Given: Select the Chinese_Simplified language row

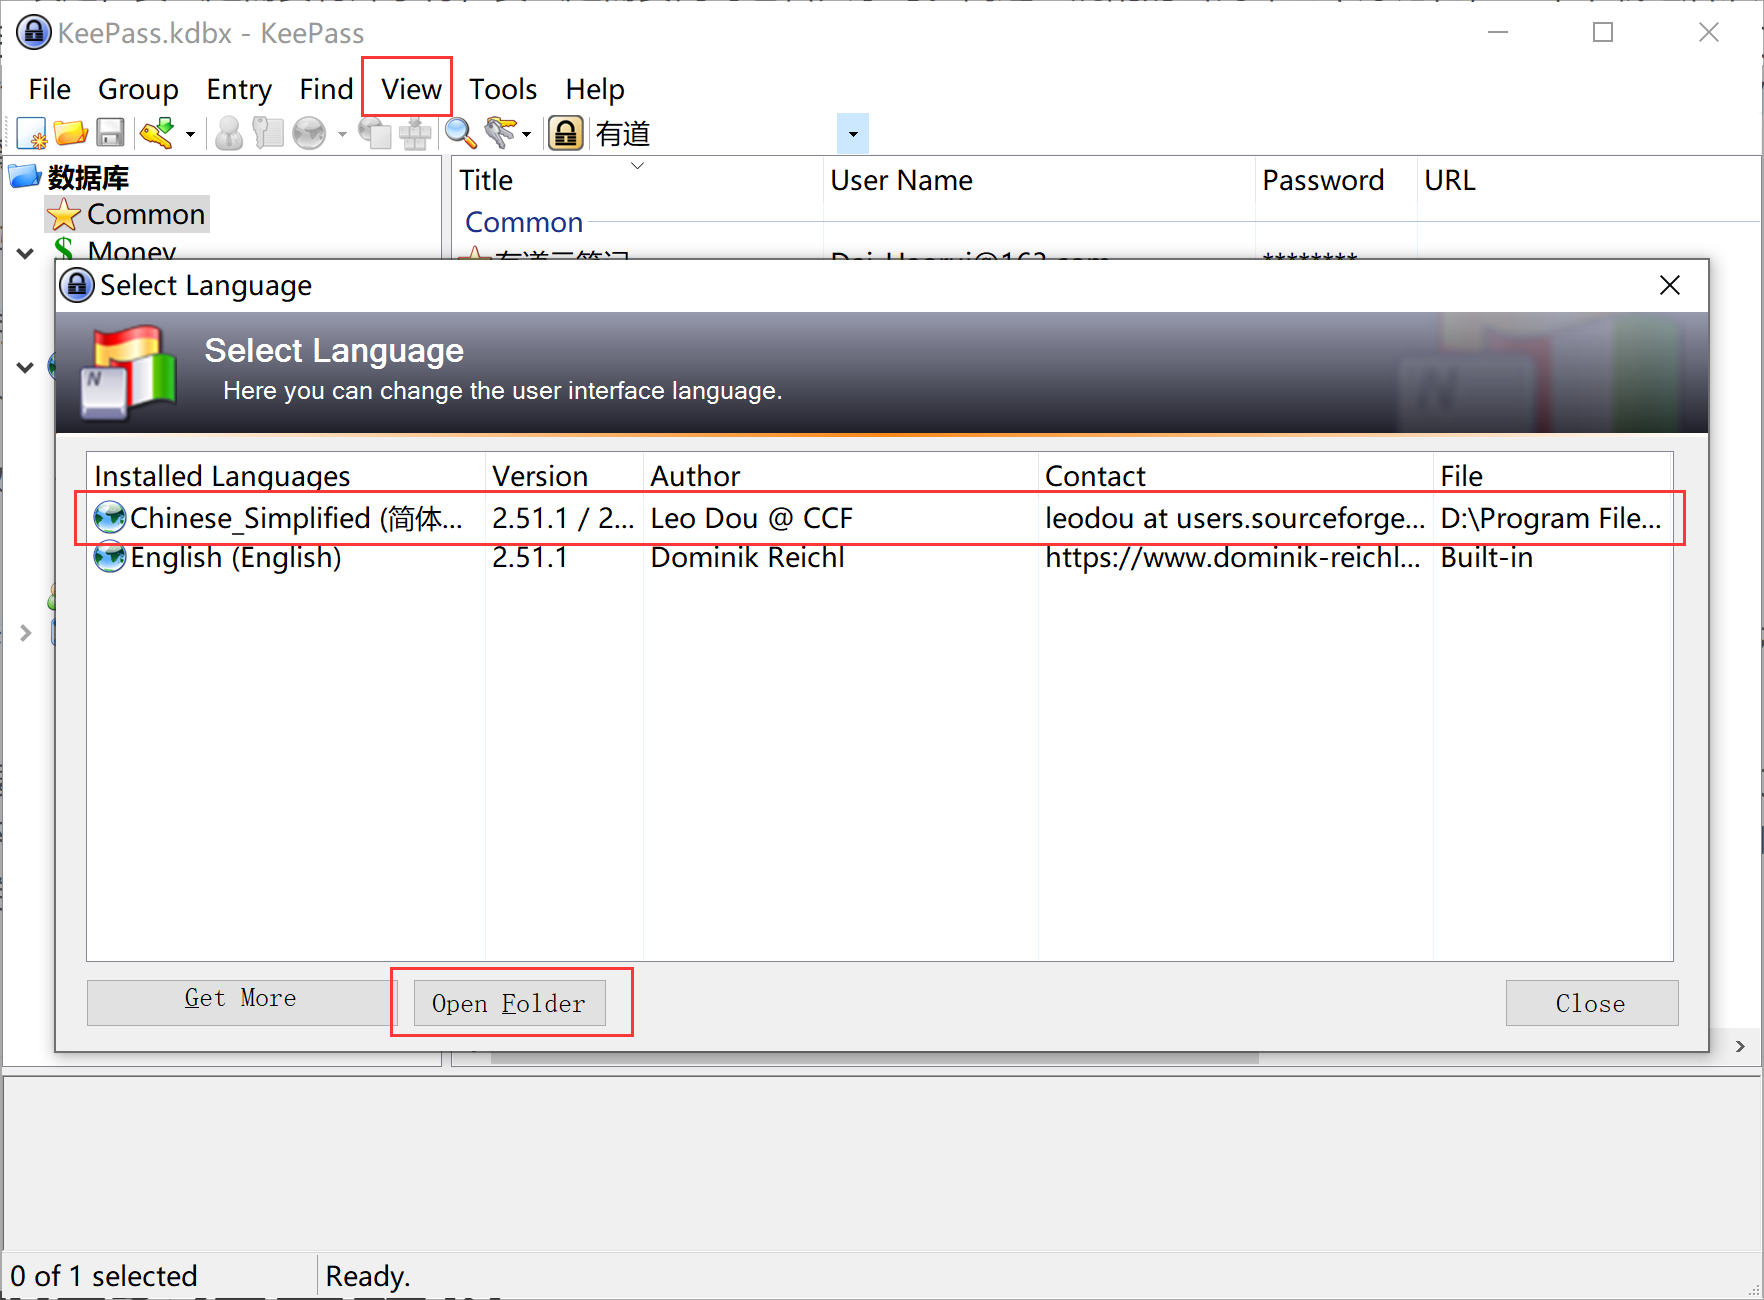Looking at the screenshot, I should pyautogui.click(x=295, y=518).
